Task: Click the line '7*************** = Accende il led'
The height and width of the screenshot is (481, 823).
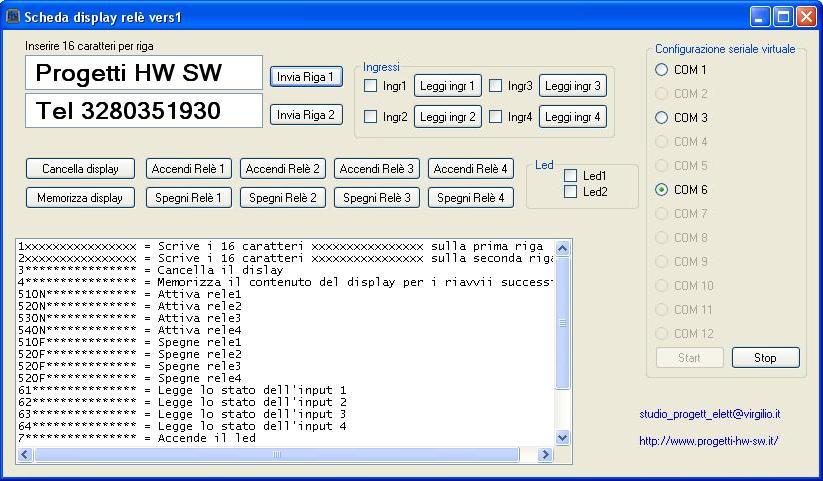Action: (x=136, y=438)
